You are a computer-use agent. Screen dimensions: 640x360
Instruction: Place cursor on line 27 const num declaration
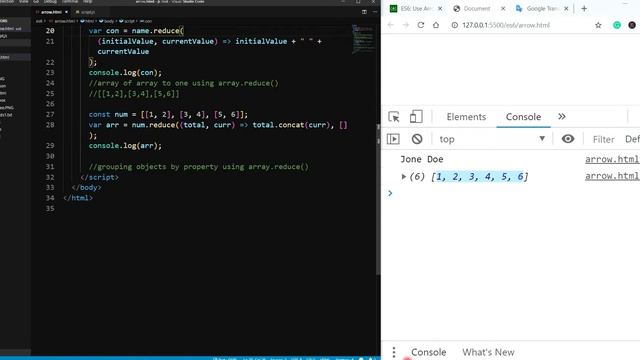(168, 114)
